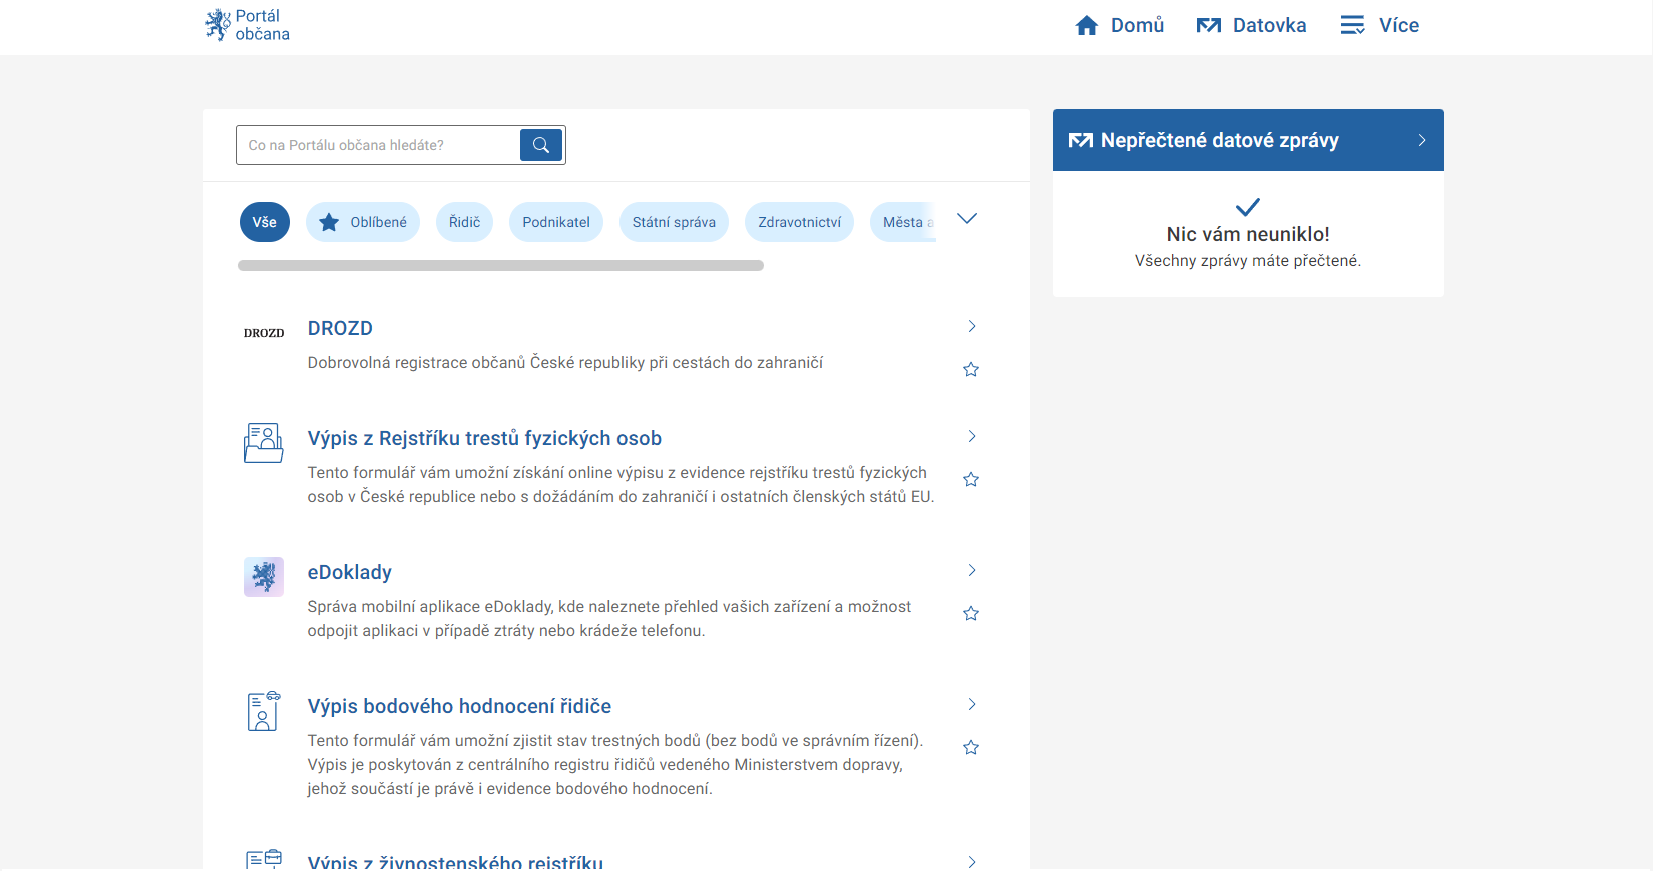Open Rejstřík trestů via its arrow chevron

(972, 436)
